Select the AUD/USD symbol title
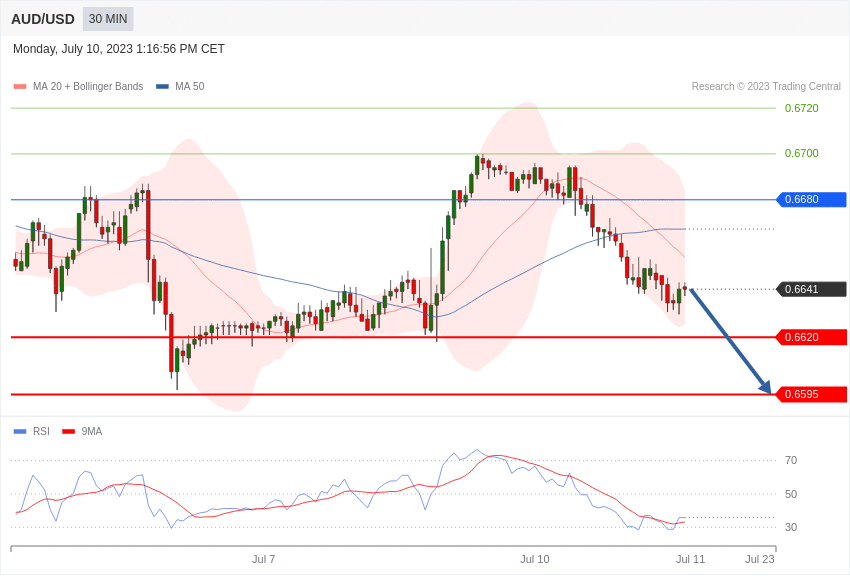 pos(43,20)
